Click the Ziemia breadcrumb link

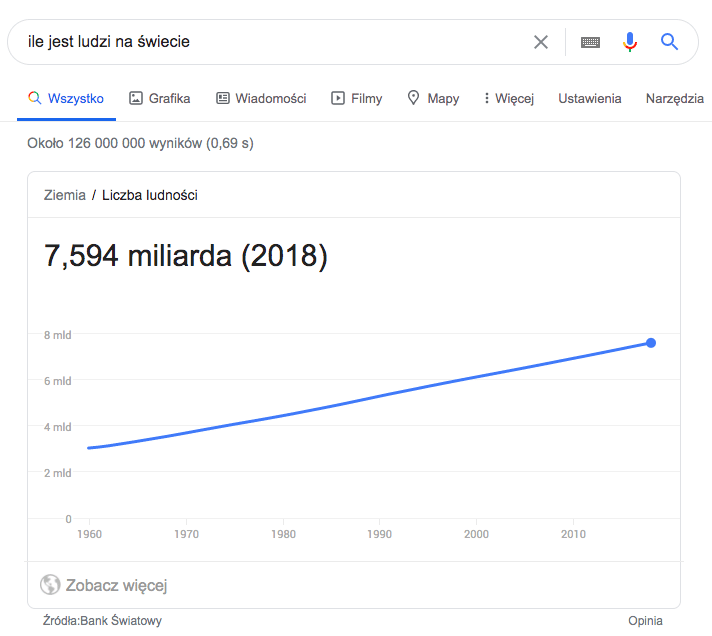(x=65, y=195)
